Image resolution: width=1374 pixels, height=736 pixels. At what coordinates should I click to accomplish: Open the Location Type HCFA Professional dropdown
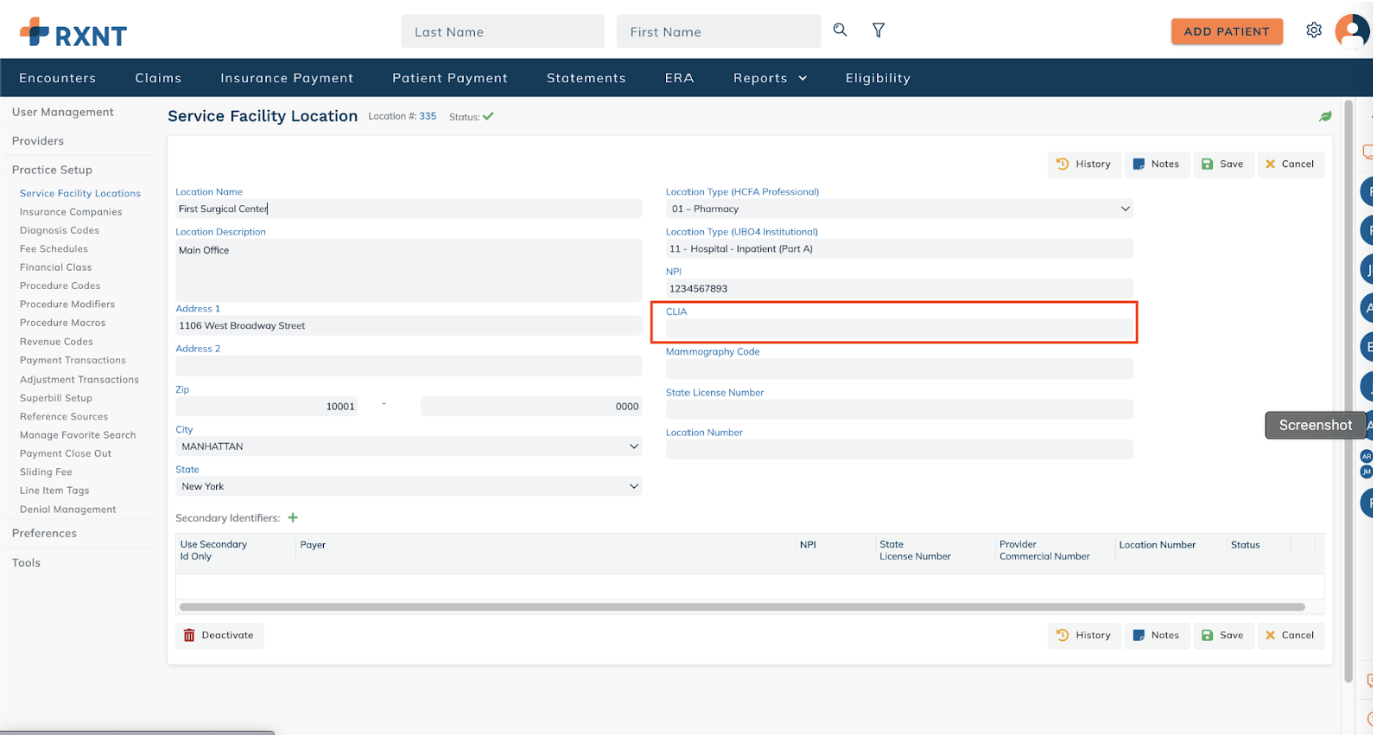[x=899, y=209]
